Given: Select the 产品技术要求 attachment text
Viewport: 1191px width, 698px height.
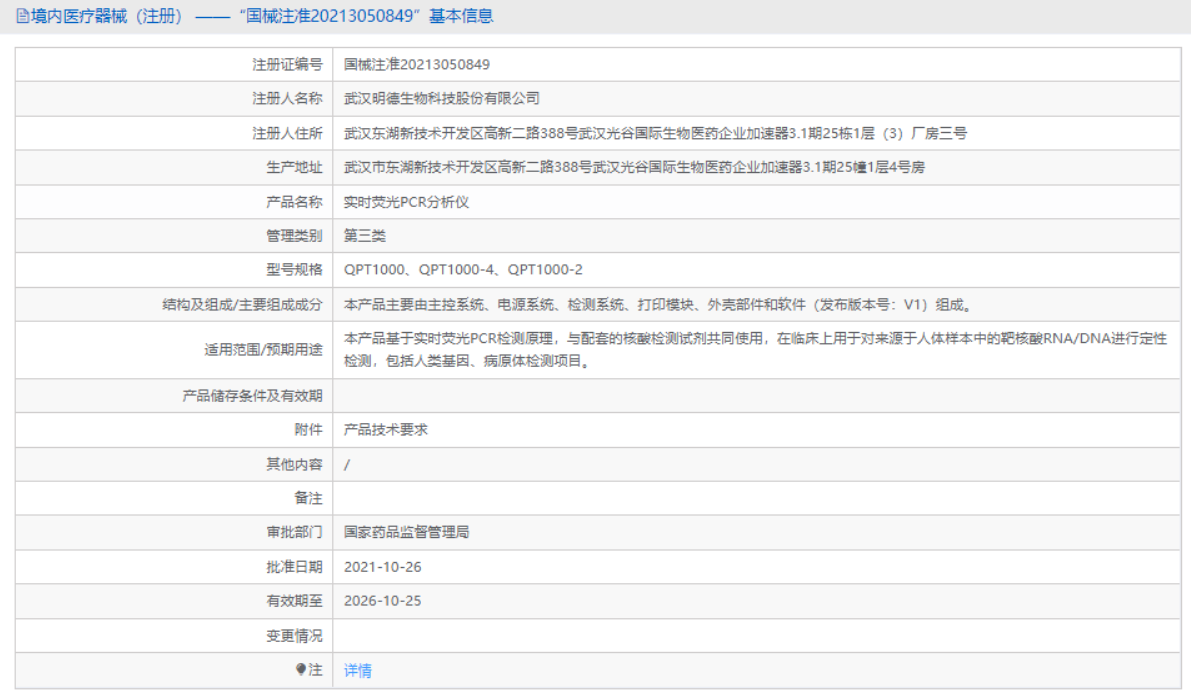Looking at the screenshot, I should (386, 430).
